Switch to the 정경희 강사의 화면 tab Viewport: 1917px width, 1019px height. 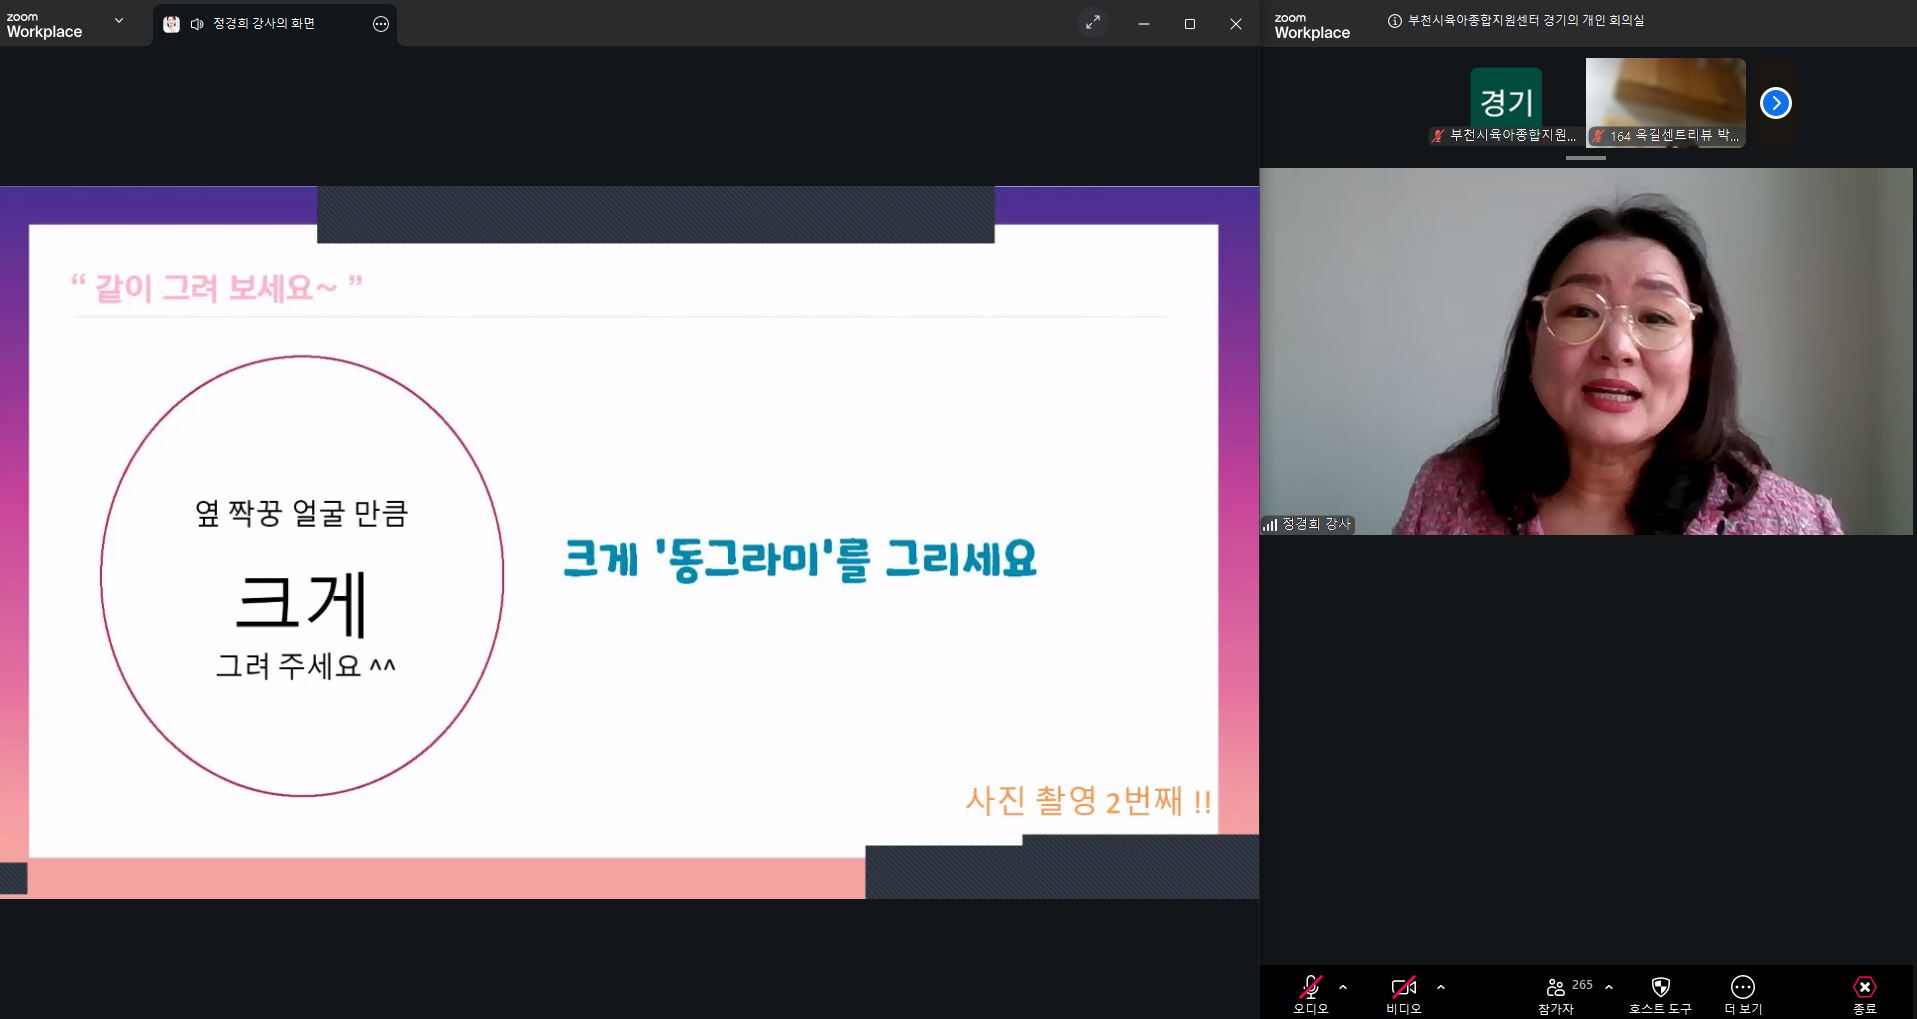[x=264, y=24]
